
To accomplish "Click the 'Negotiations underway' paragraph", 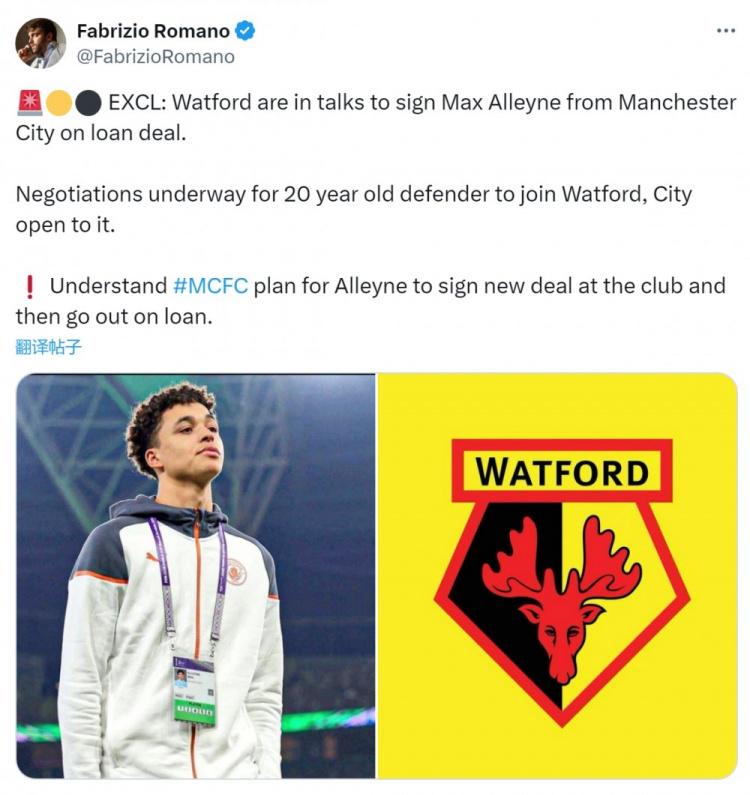I will [354, 209].
